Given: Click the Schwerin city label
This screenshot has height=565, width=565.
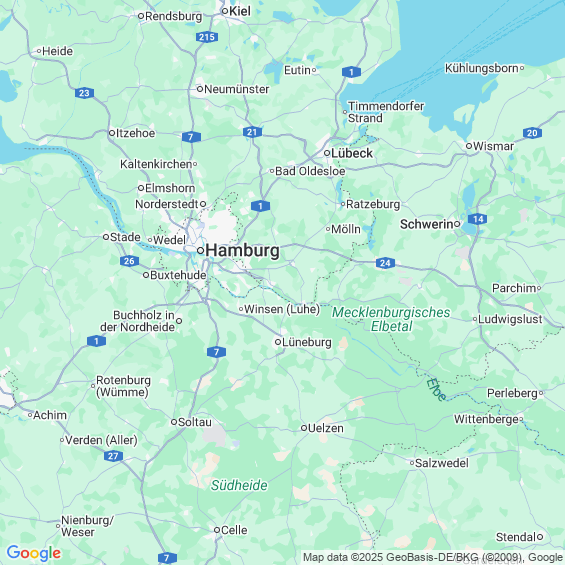Looking at the screenshot, I should pos(427,224).
